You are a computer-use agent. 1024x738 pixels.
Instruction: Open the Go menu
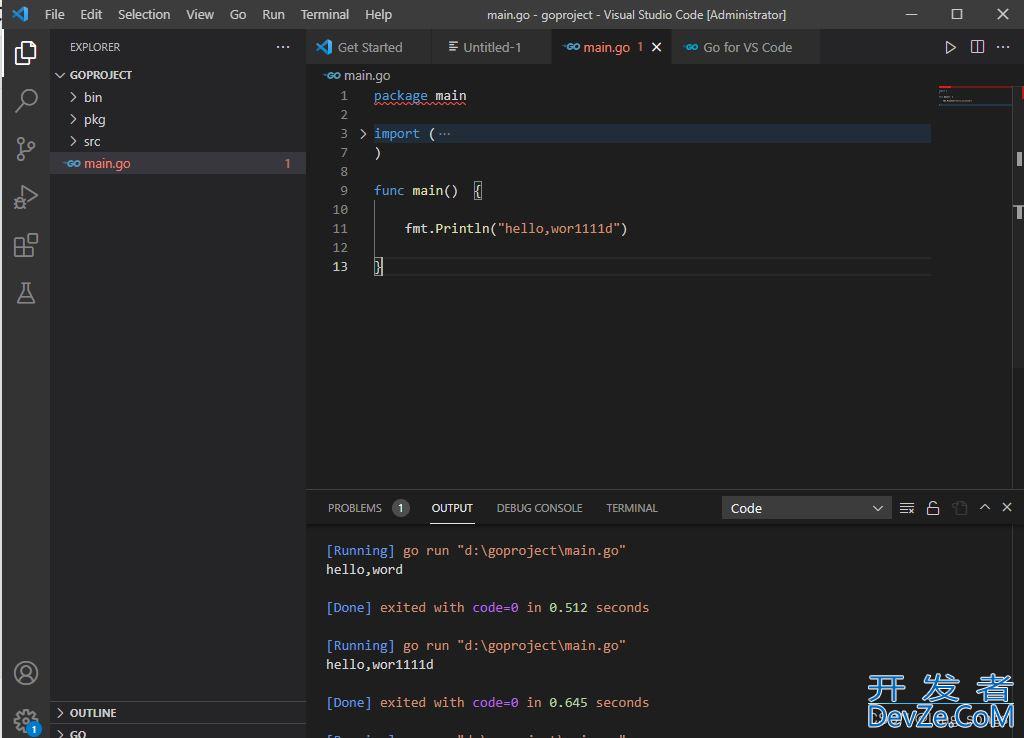(238, 14)
